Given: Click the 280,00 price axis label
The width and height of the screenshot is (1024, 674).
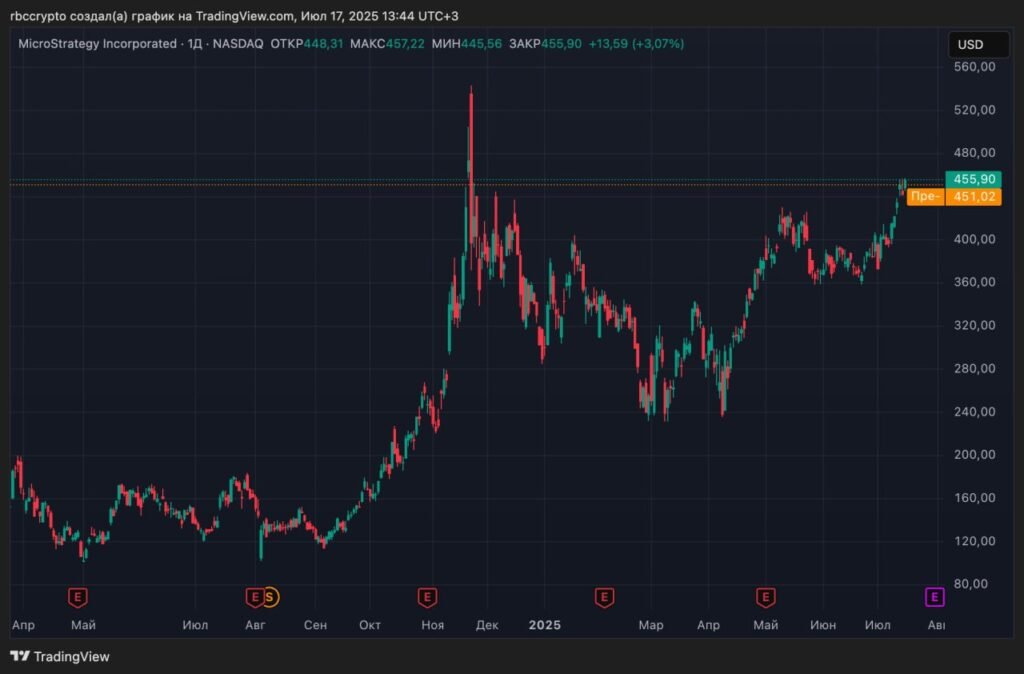Looking at the screenshot, I should [974, 368].
